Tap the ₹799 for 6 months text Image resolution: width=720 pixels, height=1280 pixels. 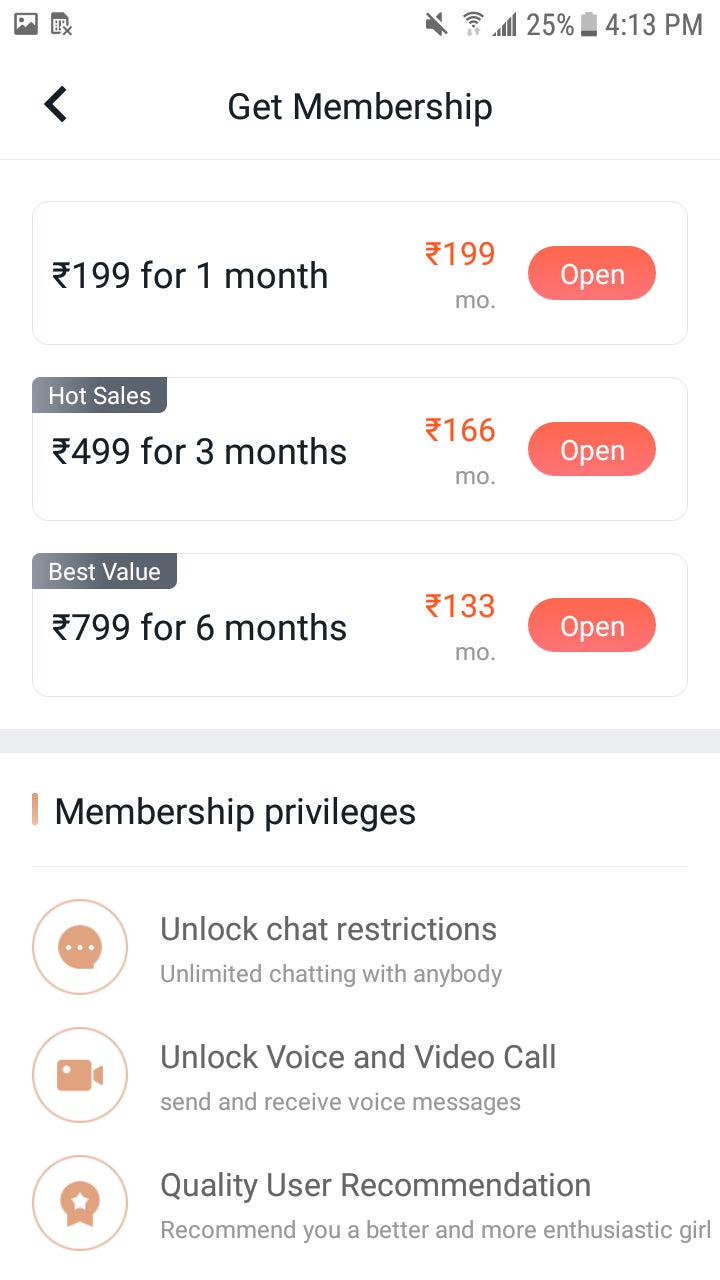199,628
